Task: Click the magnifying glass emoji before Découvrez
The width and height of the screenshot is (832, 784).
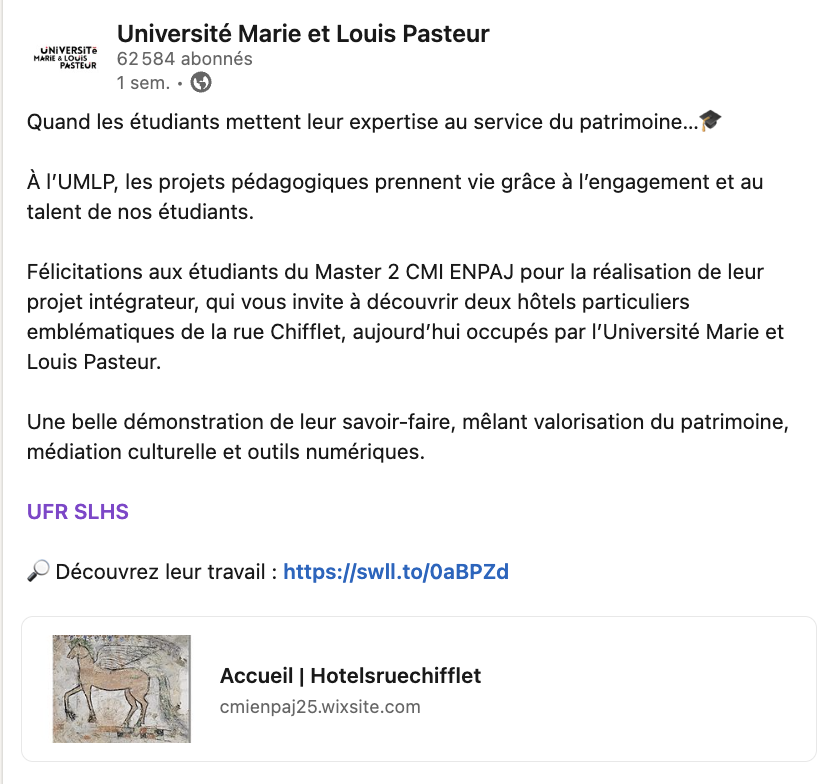Action: tap(38, 571)
